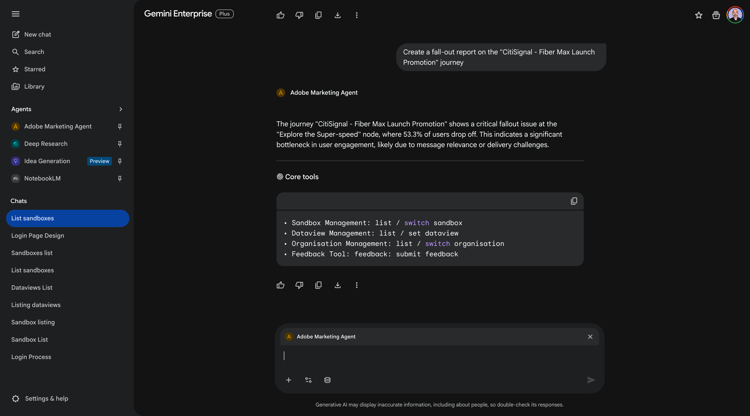Copy the response below the code block
750x416 pixels.
pyautogui.click(x=319, y=285)
